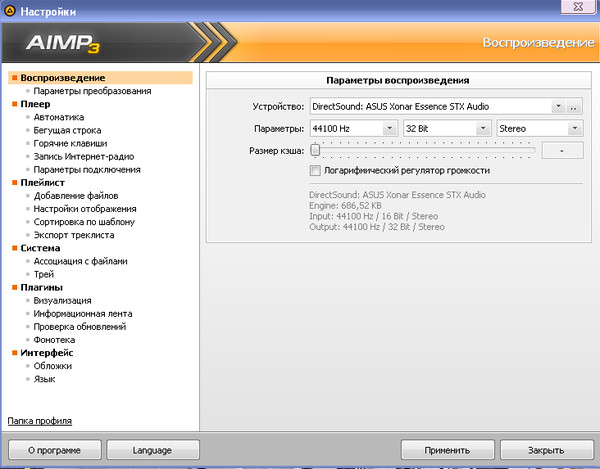This screenshot has height=469, width=600.
Task: Open Настройки отображения page
Action: [x=85, y=209]
